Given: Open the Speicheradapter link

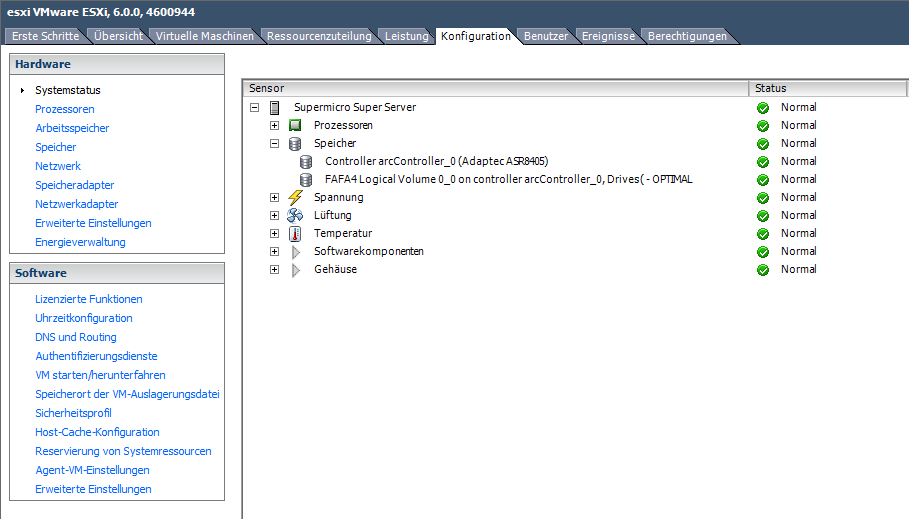Looking at the screenshot, I should 74,185.
